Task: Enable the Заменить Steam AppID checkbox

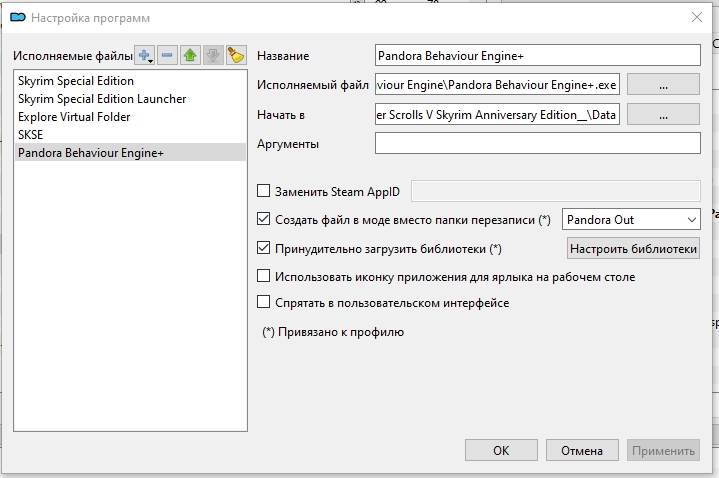Action: (263, 190)
